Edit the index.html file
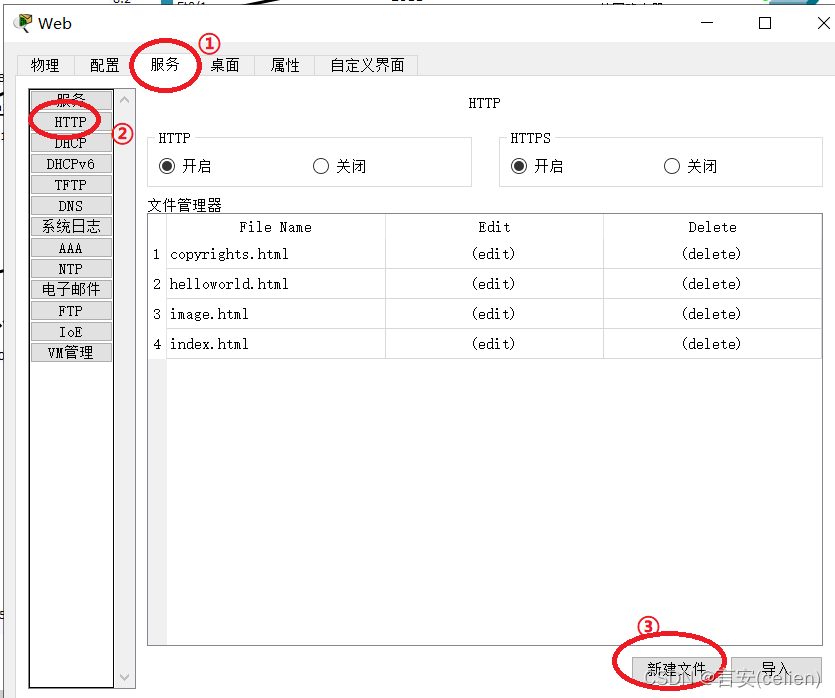Image resolution: width=835 pixels, height=698 pixels. pos(494,343)
